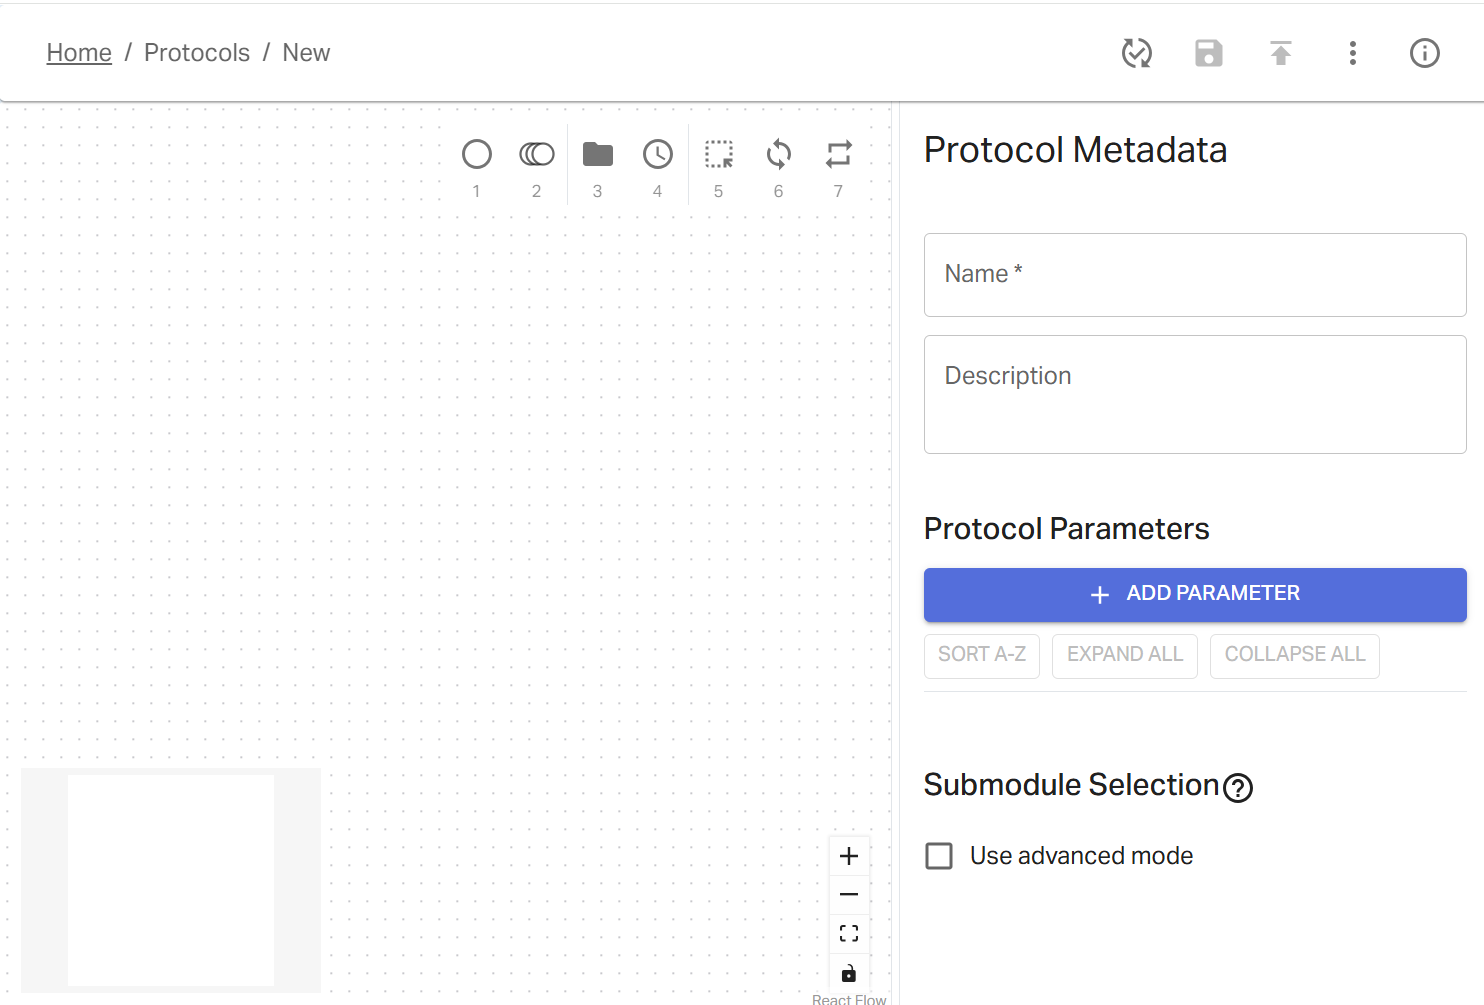Click SORT A-Z under Protocol Parameters
Screen dimensions: 1484x1005
coord(981,655)
